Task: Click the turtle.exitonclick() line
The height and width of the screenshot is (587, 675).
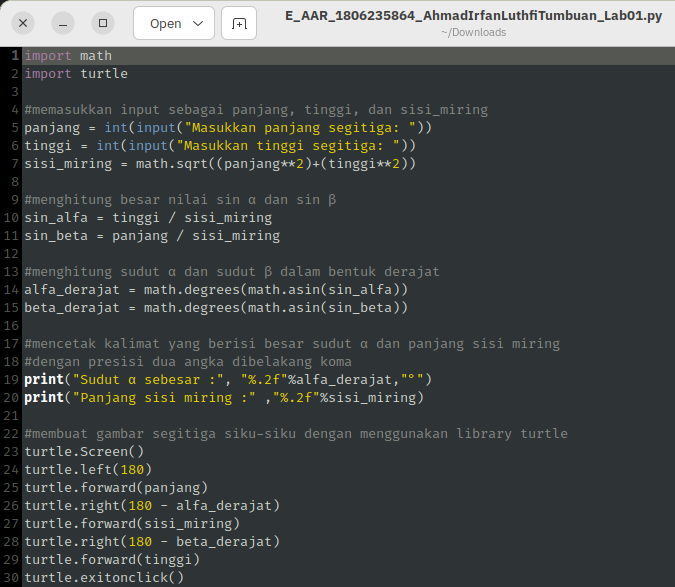Action: click(x=104, y=578)
